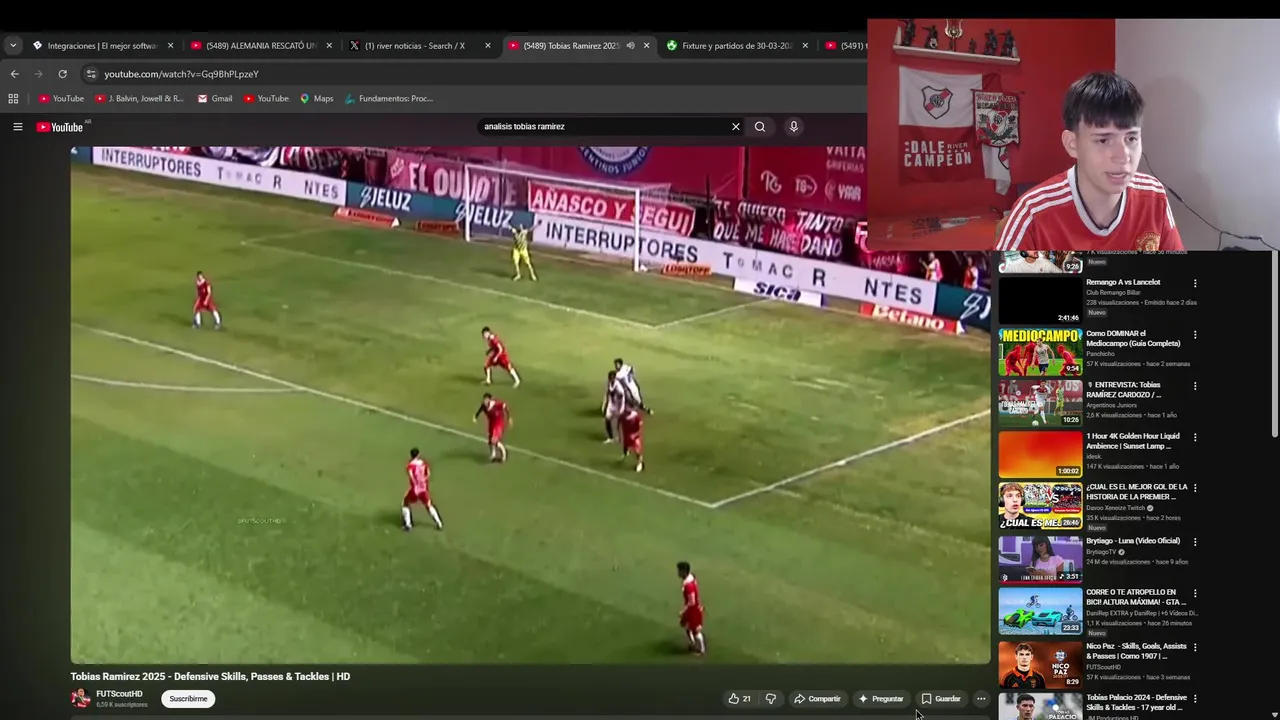
Task: Share the video via Compartir
Action: (x=817, y=699)
